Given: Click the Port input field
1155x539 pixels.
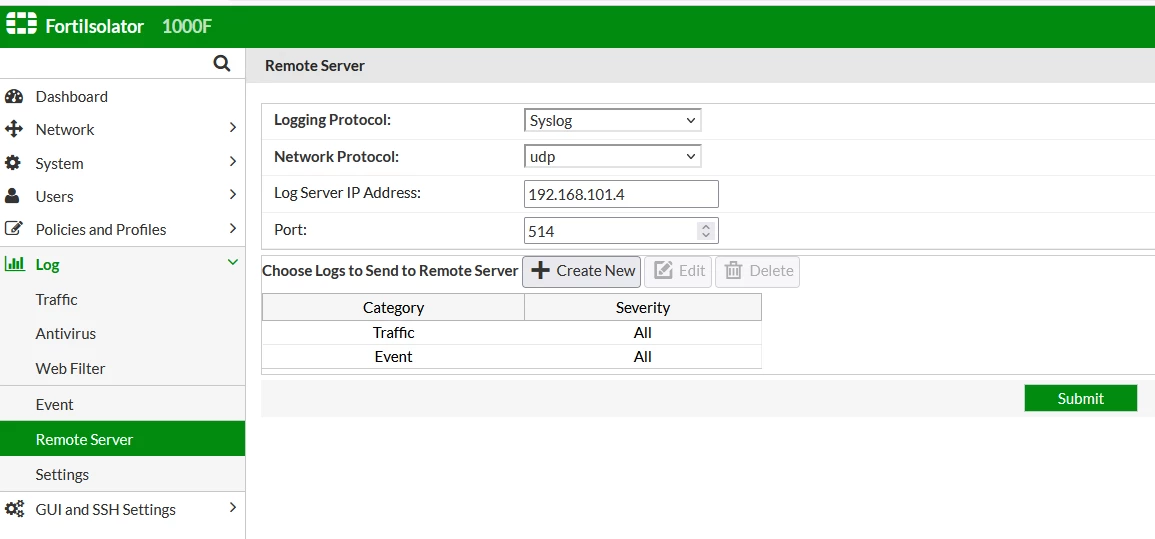Looking at the screenshot, I should click(621, 230).
